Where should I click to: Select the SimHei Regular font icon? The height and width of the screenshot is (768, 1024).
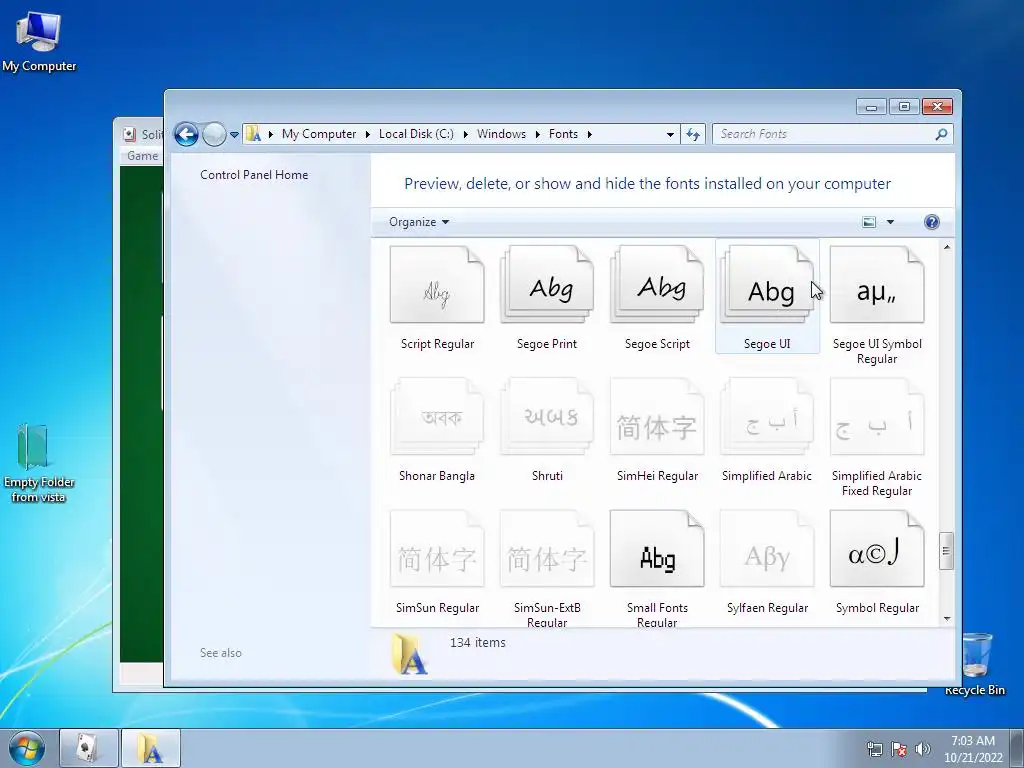pyautogui.click(x=657, y=417)
